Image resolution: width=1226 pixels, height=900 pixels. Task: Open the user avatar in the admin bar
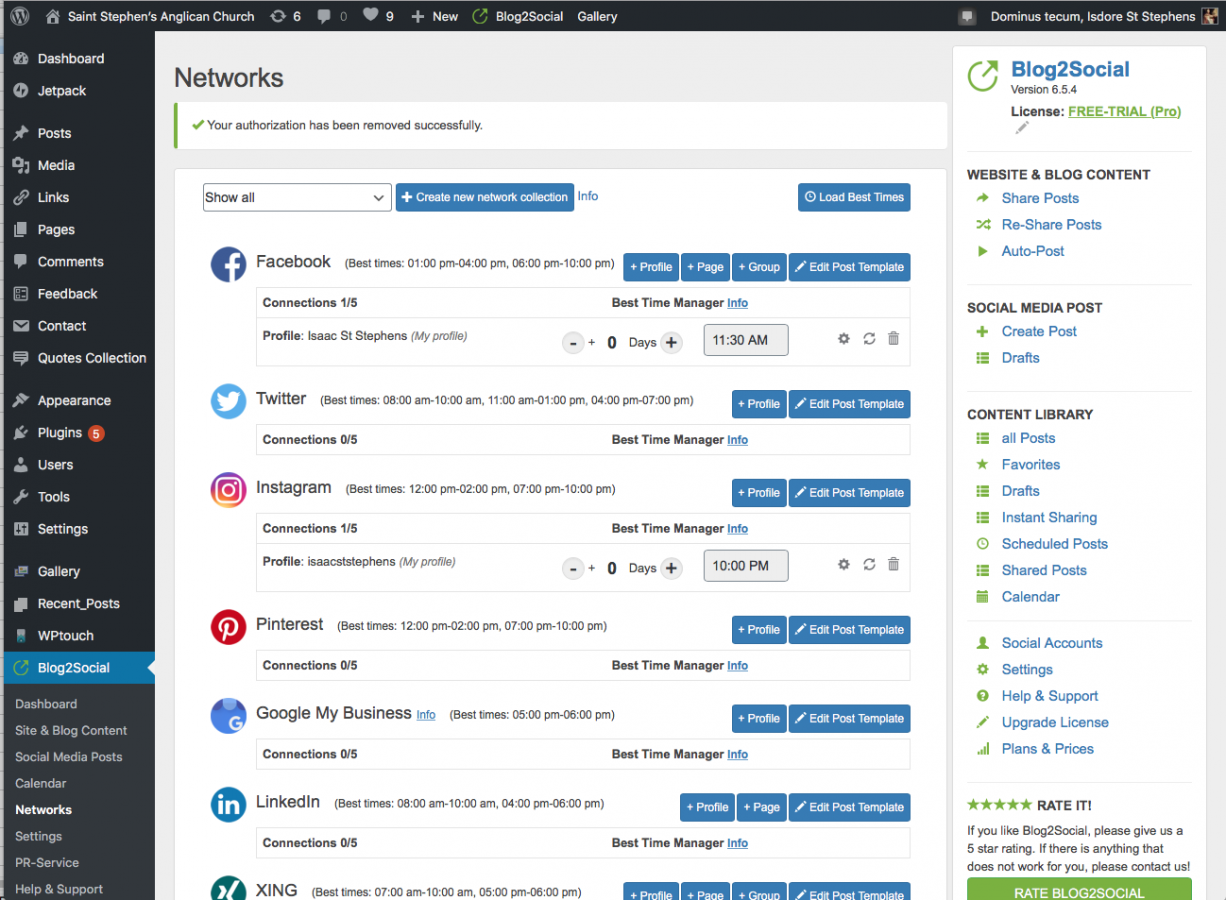(1209, 16)
